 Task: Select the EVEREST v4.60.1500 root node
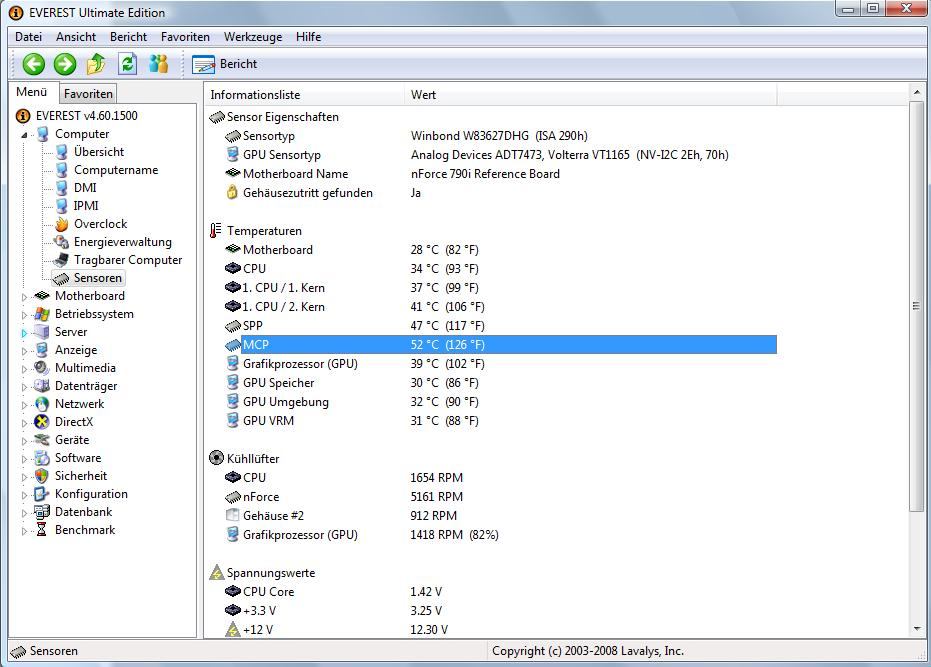[x=86, y=116]
